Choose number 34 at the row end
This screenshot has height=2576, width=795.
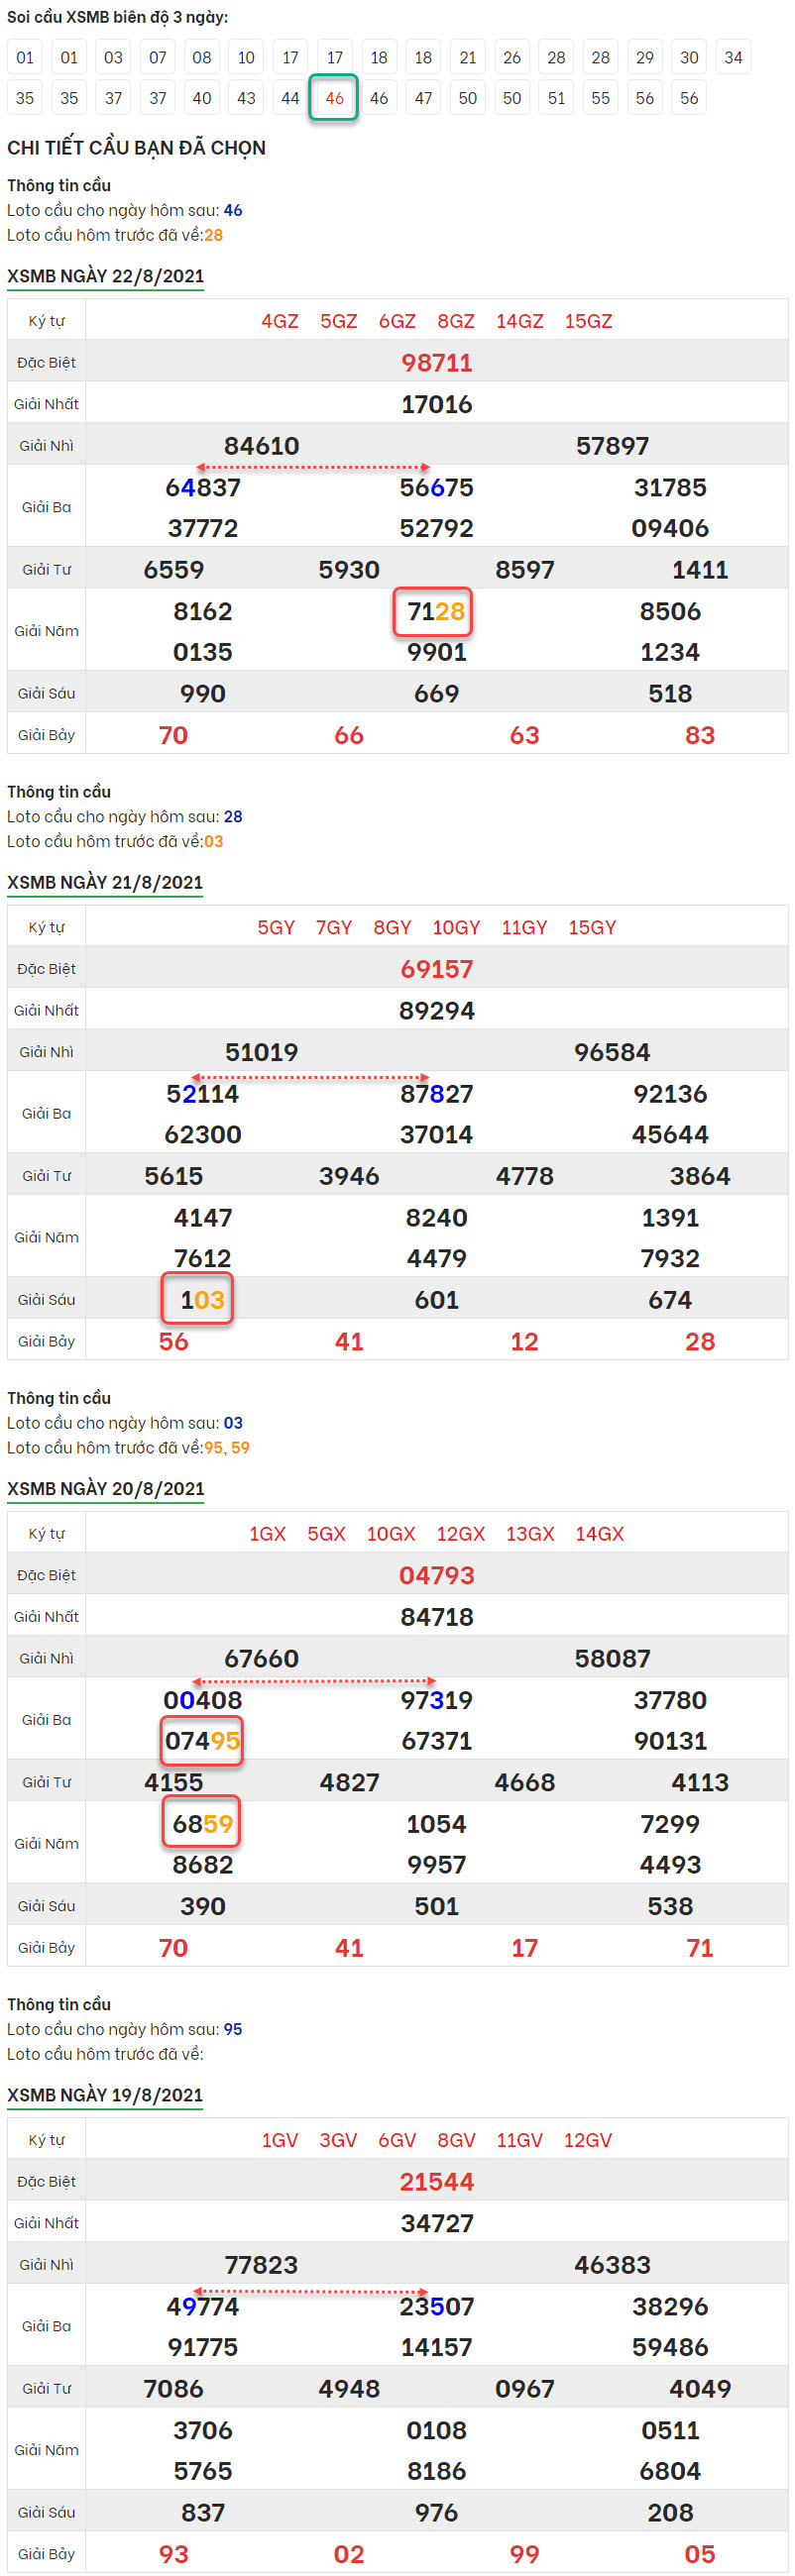click(733, 57)
